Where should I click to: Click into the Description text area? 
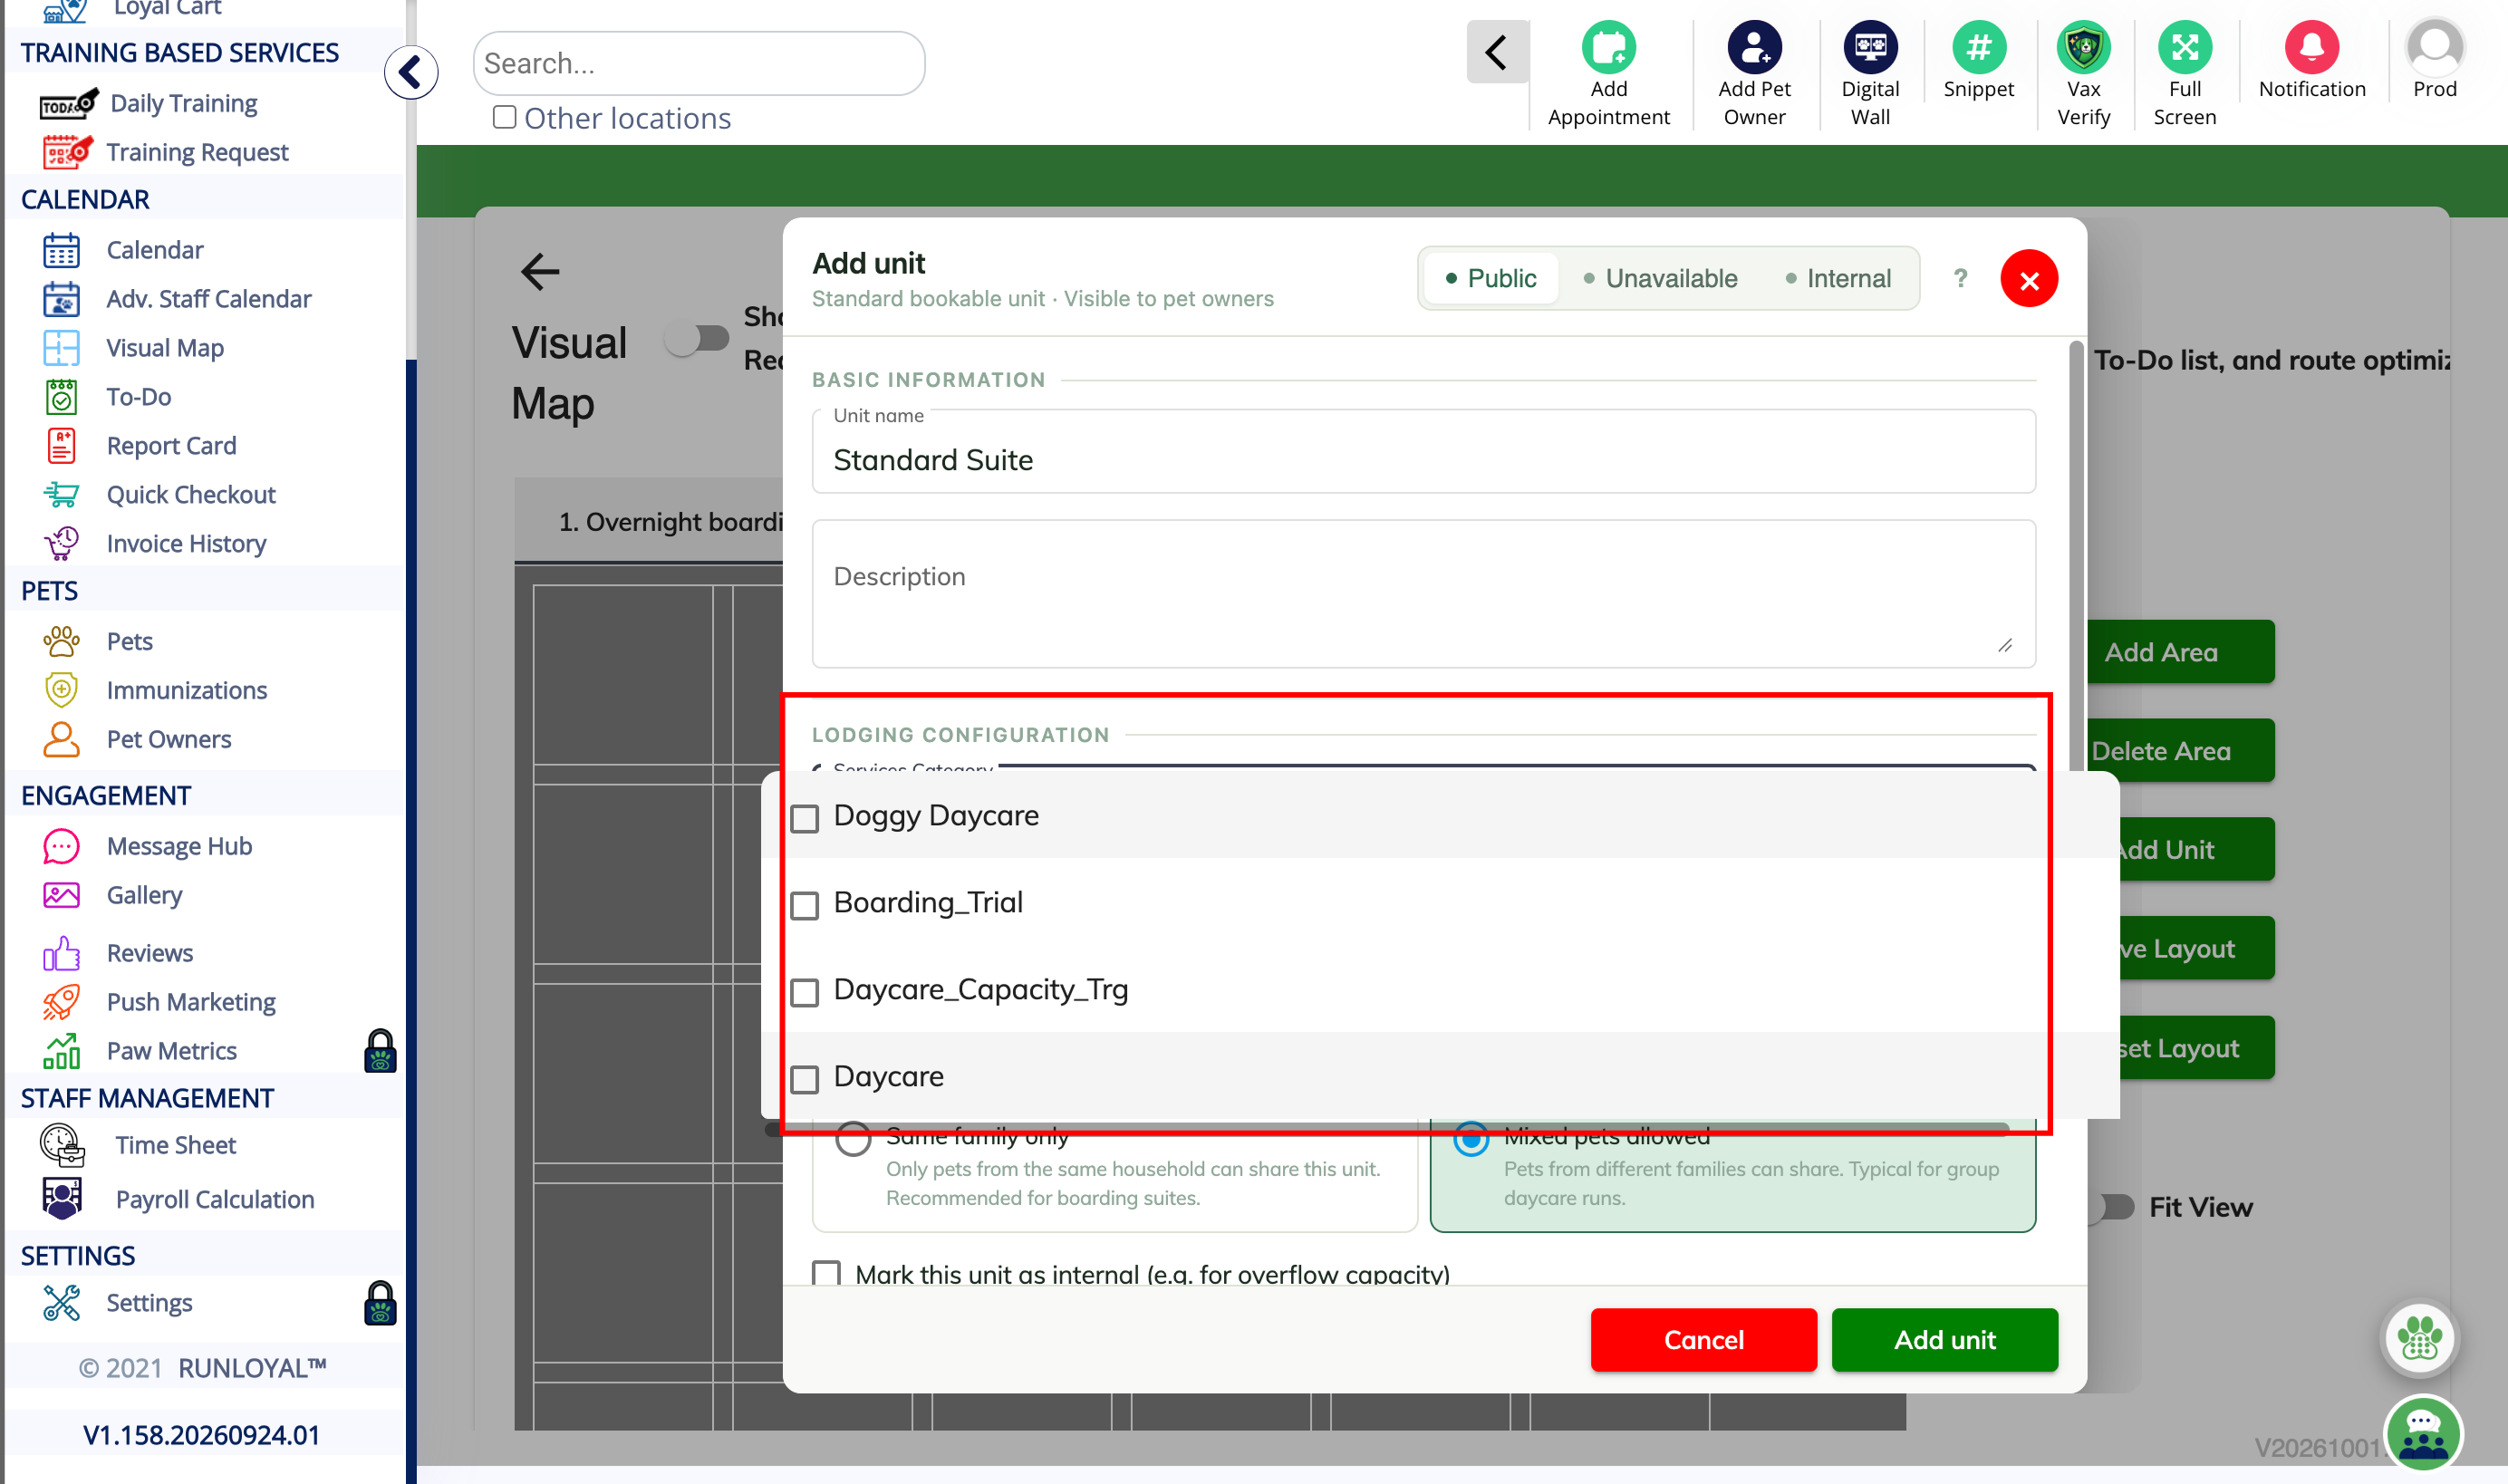1423,593
